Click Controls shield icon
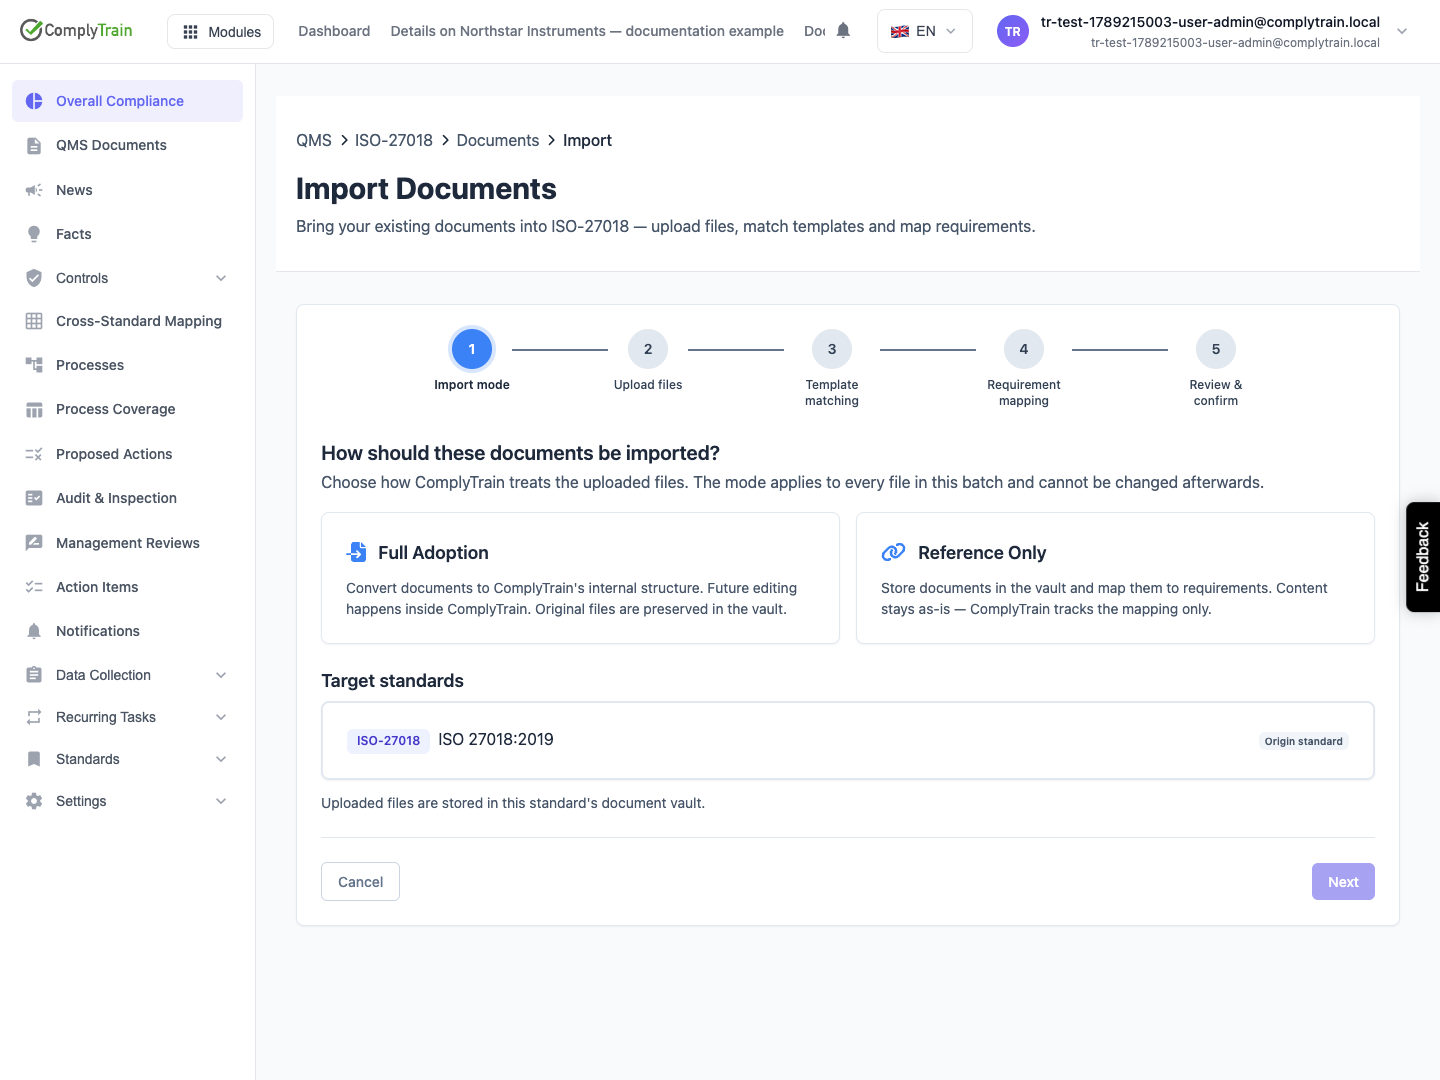This screenshot has height=1080, width=1440. point(34,278)
